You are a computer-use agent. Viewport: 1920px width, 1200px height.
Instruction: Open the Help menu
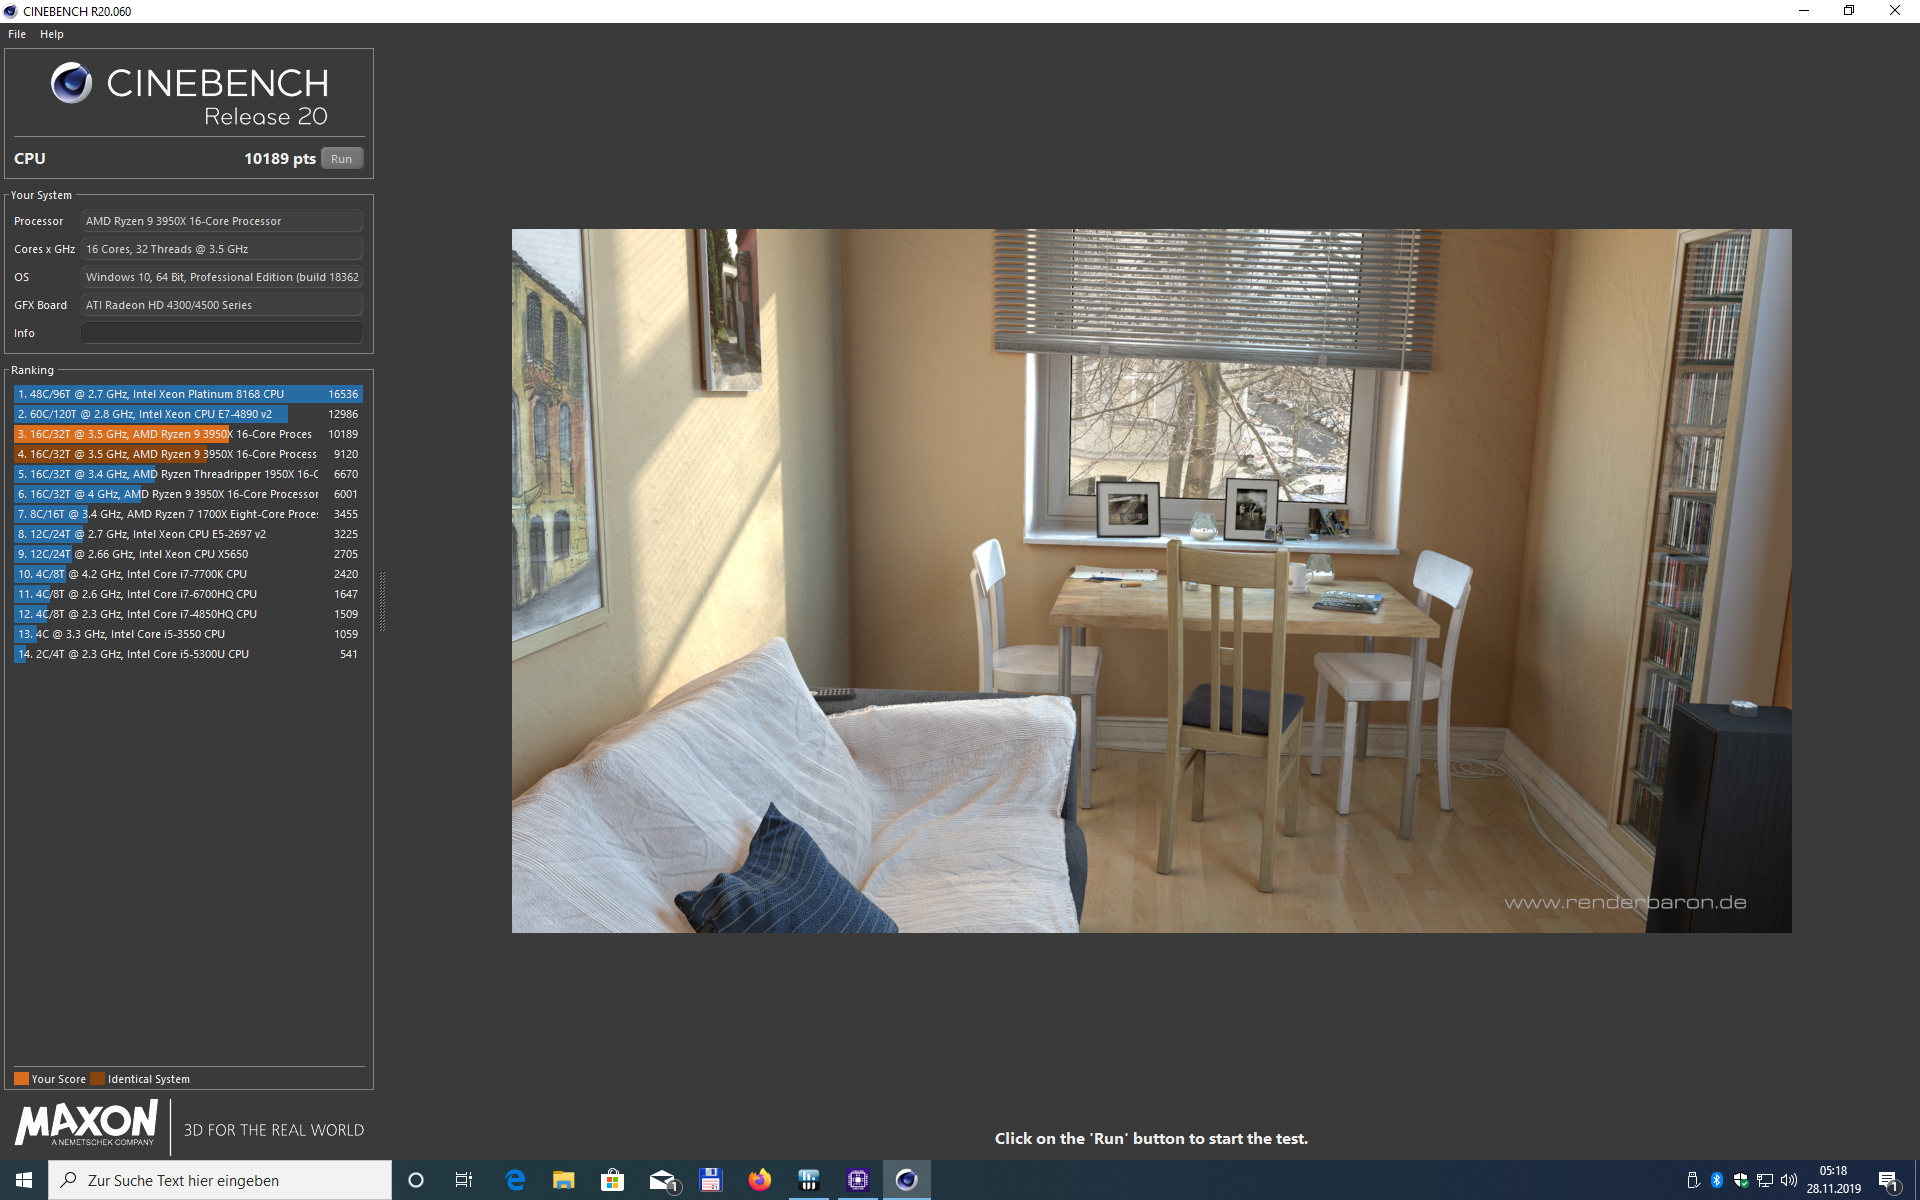(52, 34)
